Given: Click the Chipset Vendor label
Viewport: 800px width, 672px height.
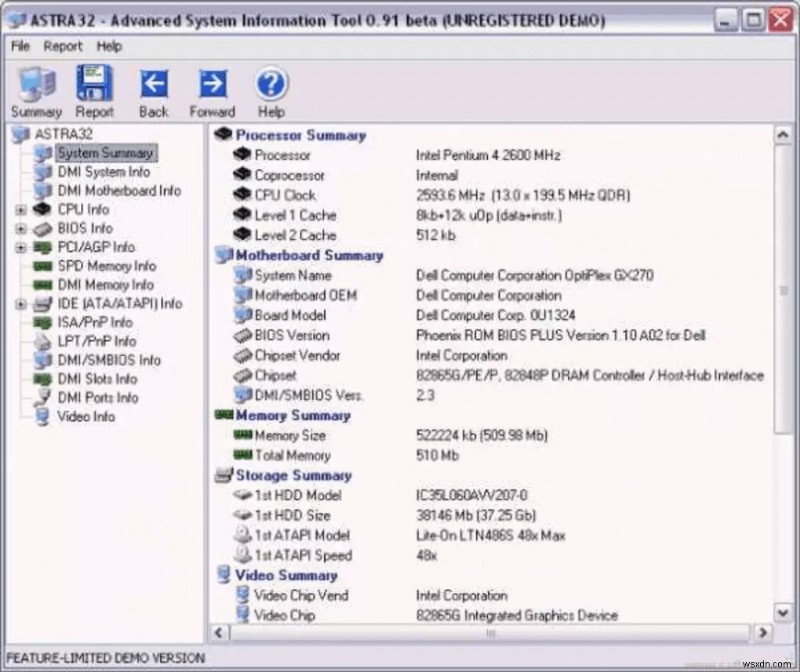Looking at the screenshot, I should point(297,355).
